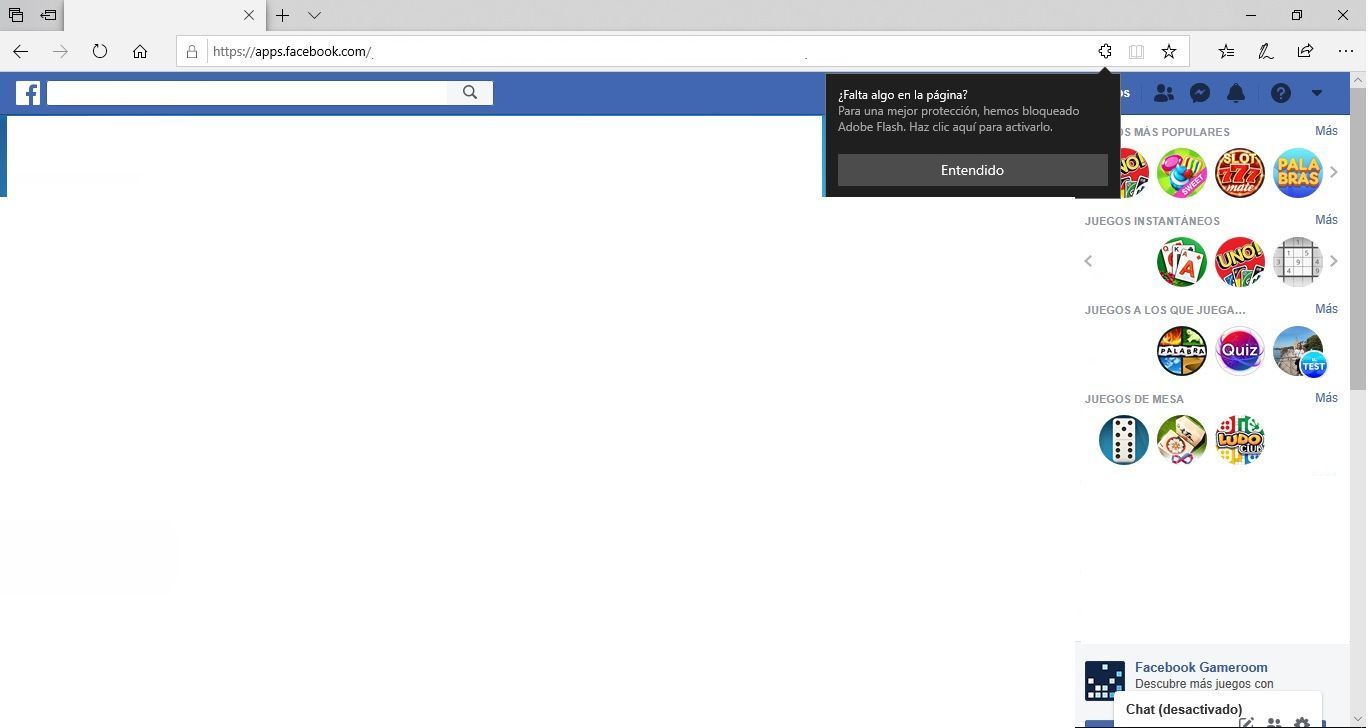Click the Facebook search input field
Viewport: 1368px width, 728px height.
point(247,93)
